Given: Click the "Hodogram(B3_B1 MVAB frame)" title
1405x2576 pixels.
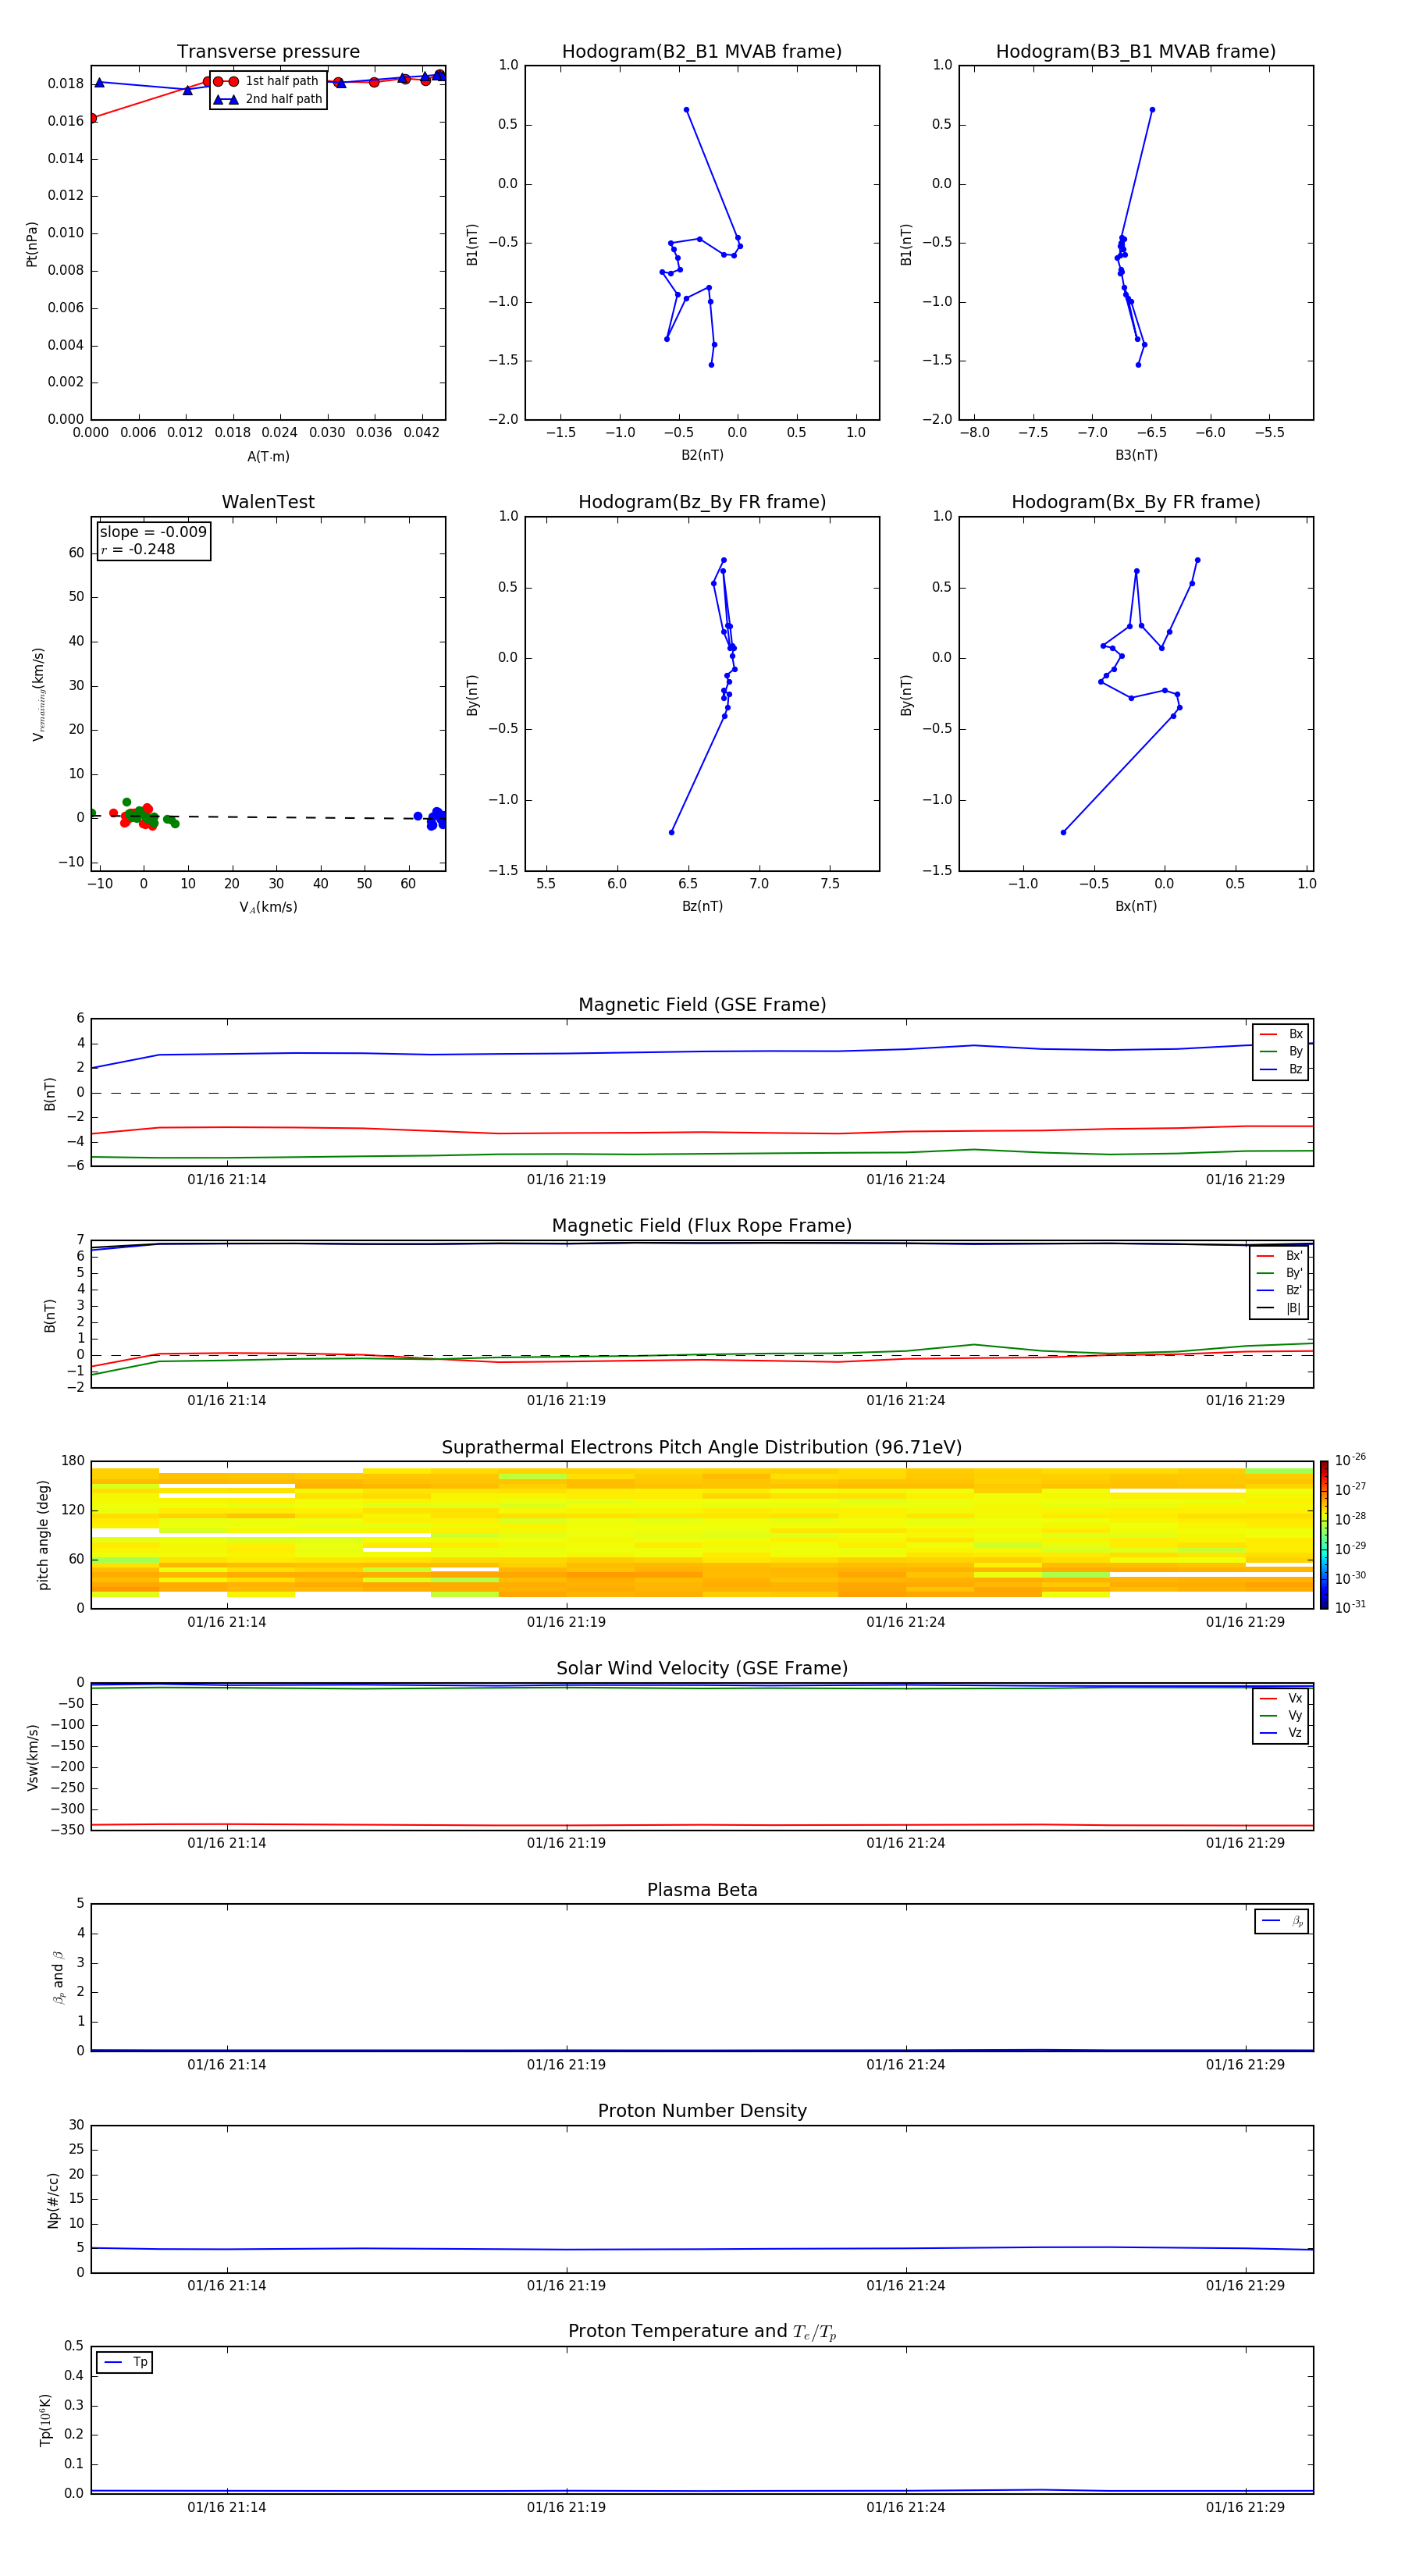Looking at the screenshot, I should tap(1136, 52).
